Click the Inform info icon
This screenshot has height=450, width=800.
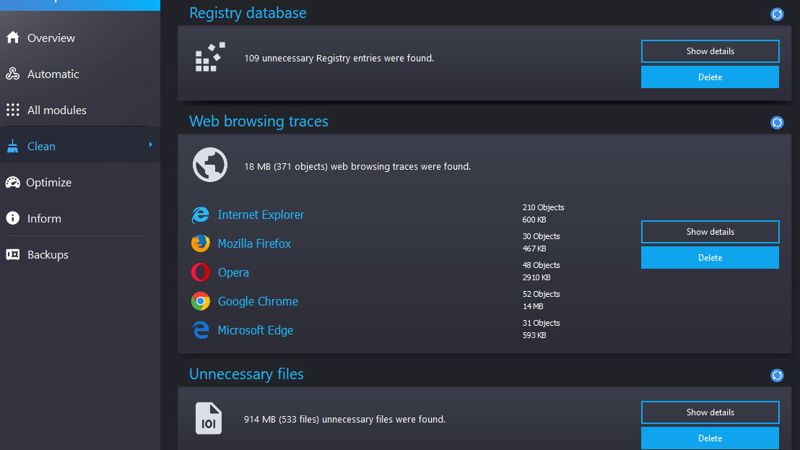[x=13, y=218]
